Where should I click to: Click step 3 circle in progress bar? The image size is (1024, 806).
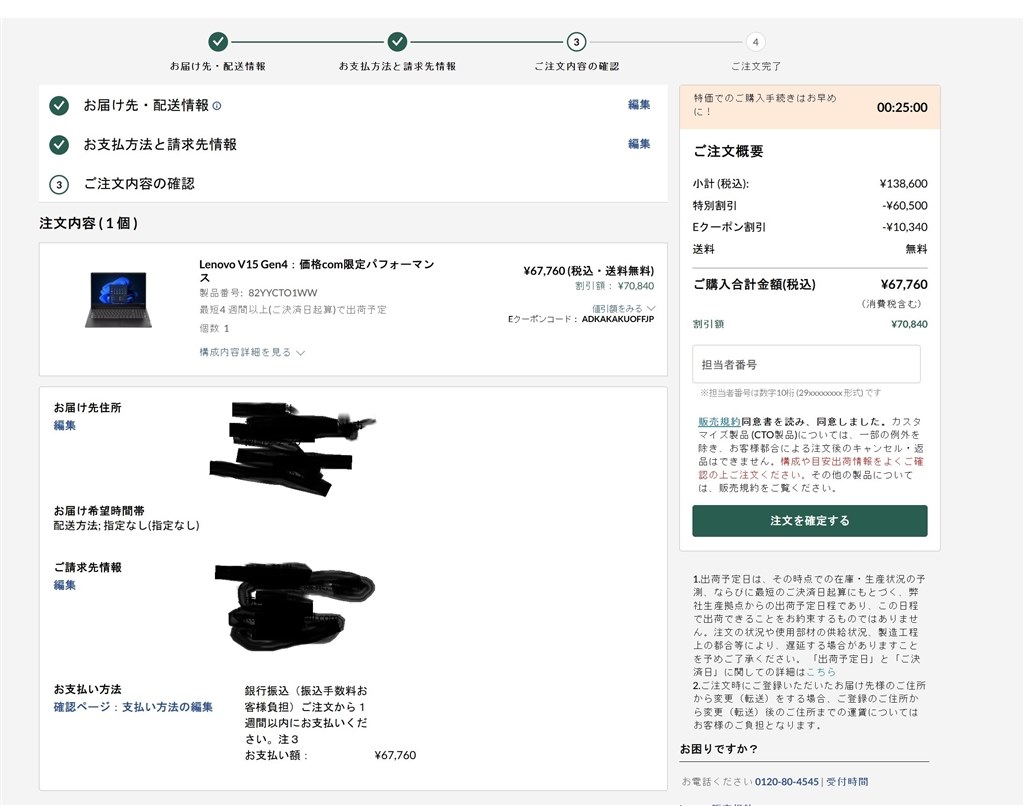[576, 42]
